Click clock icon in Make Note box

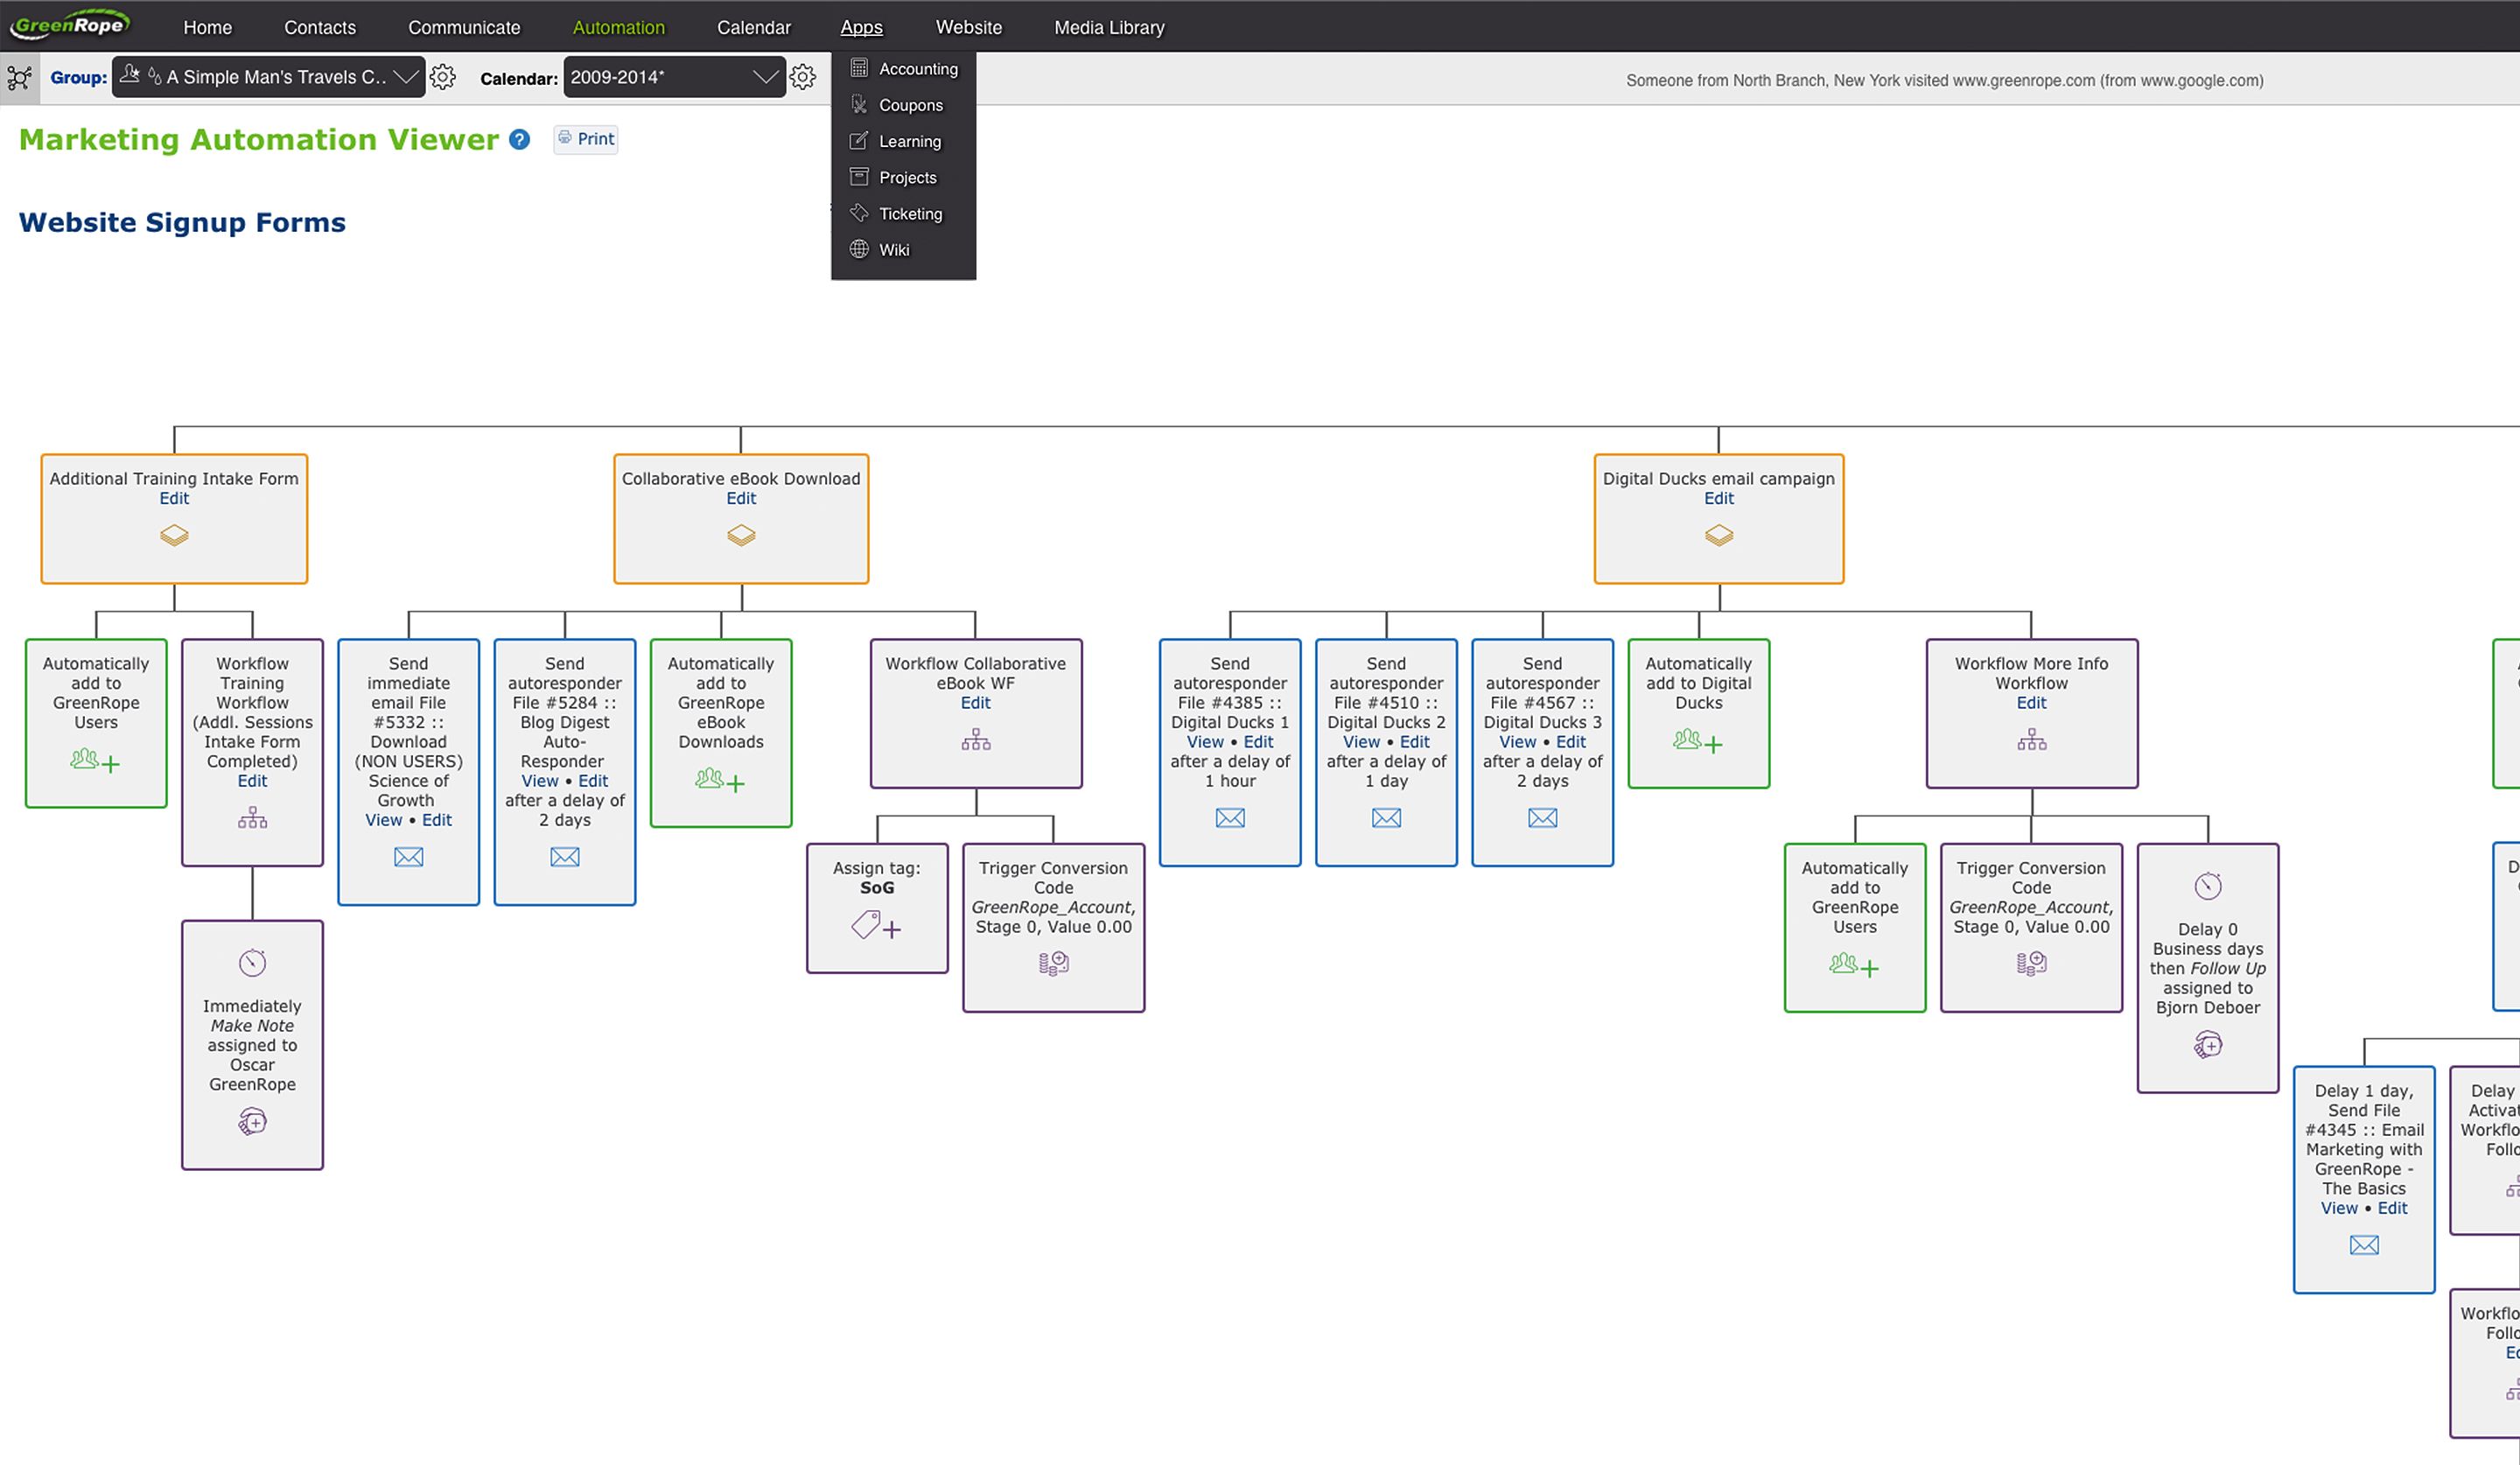click(252, 963)
